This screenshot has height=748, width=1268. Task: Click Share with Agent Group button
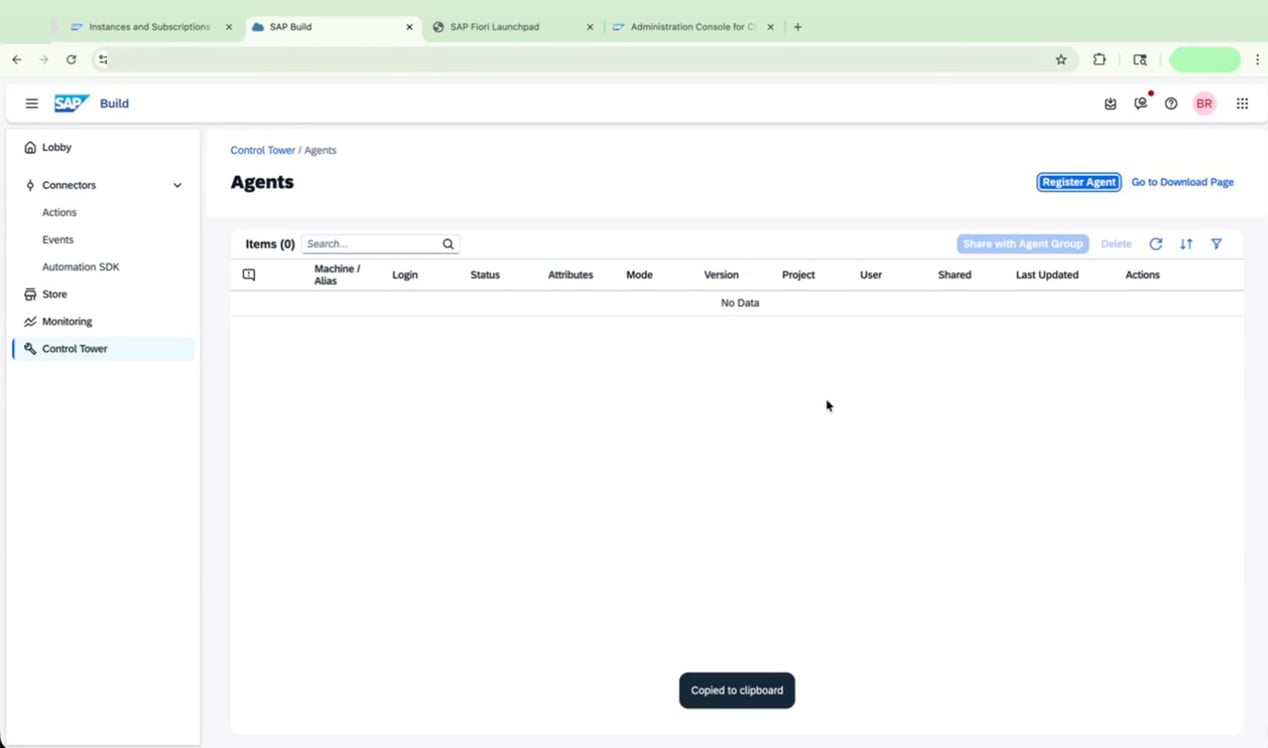1022,244
